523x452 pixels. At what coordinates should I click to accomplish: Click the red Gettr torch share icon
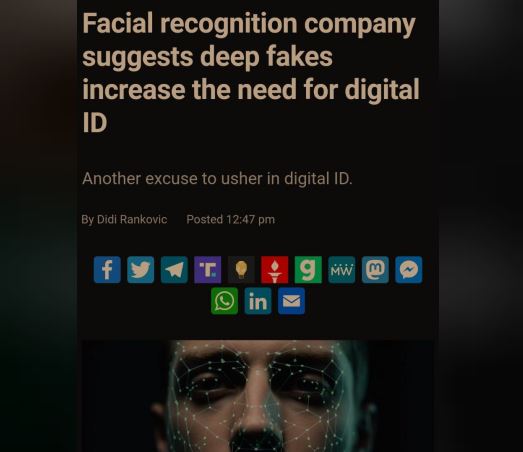[x=275, y=270]
